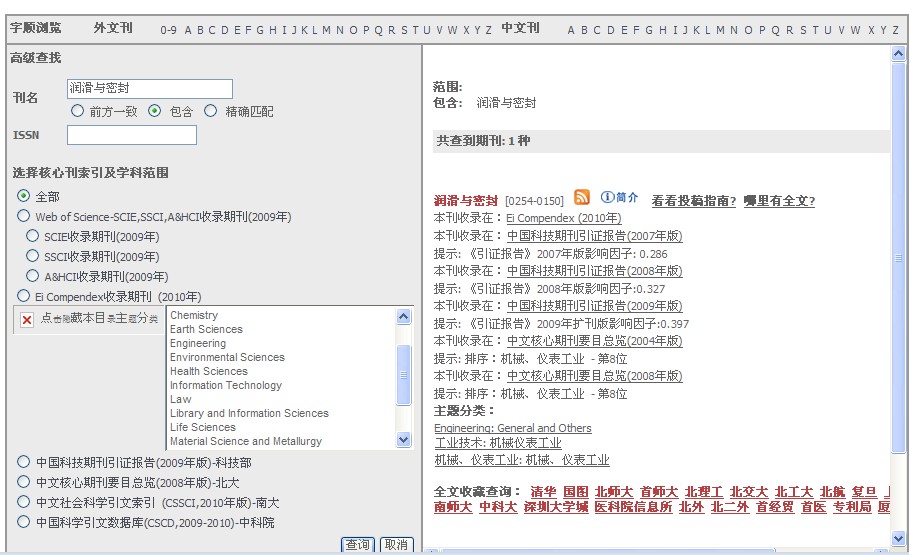
Task: Select Ei Compendex收录期刊 (2010年) radio option
Action: pos(23,296)
